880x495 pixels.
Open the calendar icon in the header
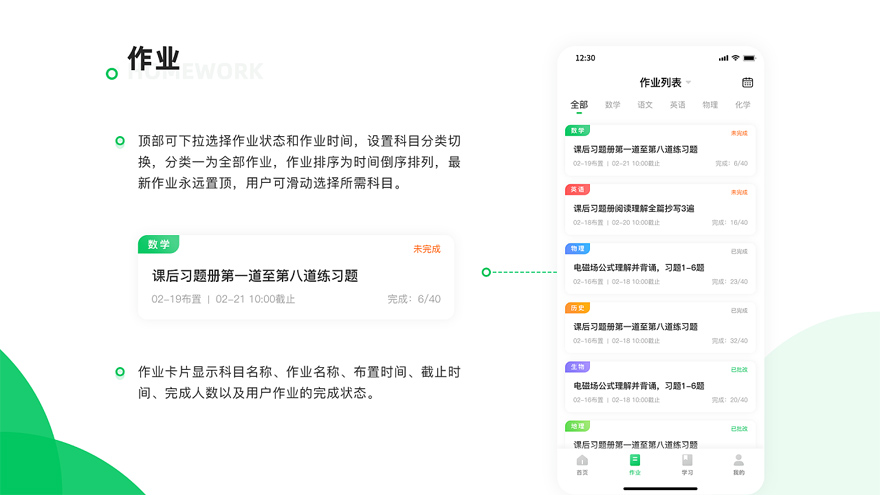tap(747, 83)
